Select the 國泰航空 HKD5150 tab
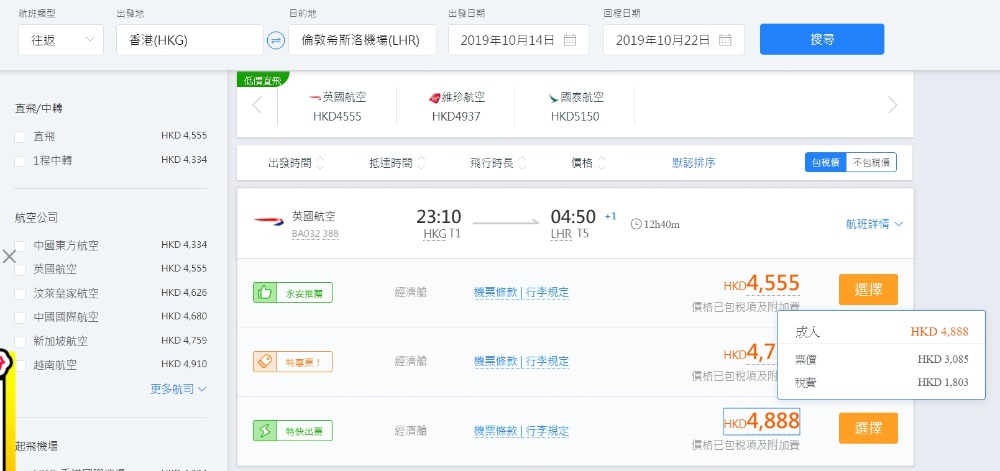The height and width of the screenshot is (471, 1000). (x=575, y=106)
